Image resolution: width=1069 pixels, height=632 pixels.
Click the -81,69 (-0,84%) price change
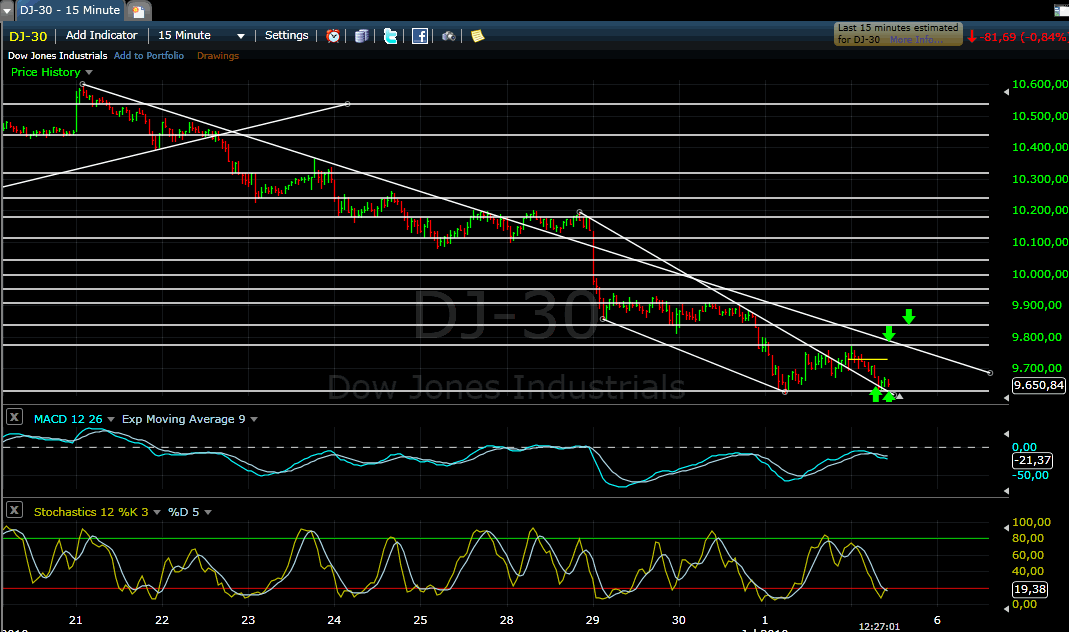pos(1017,37)
